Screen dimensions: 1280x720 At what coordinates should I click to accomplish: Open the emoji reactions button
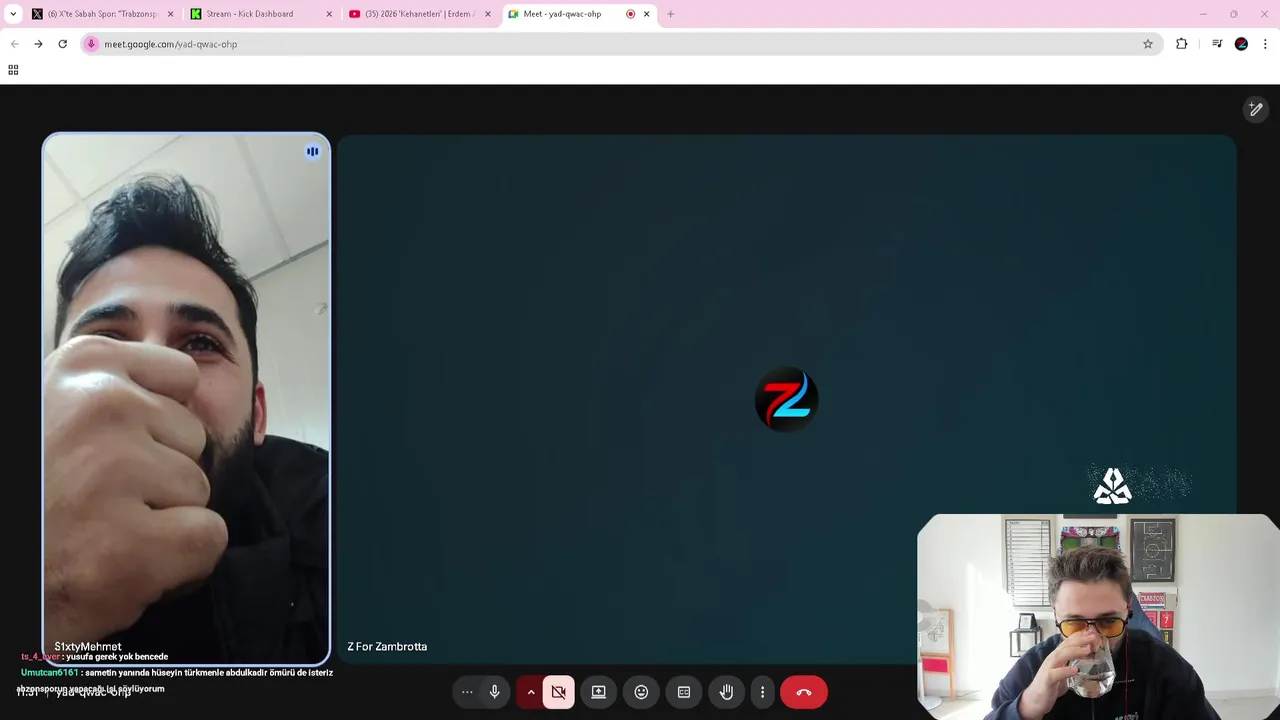[641, 692]
